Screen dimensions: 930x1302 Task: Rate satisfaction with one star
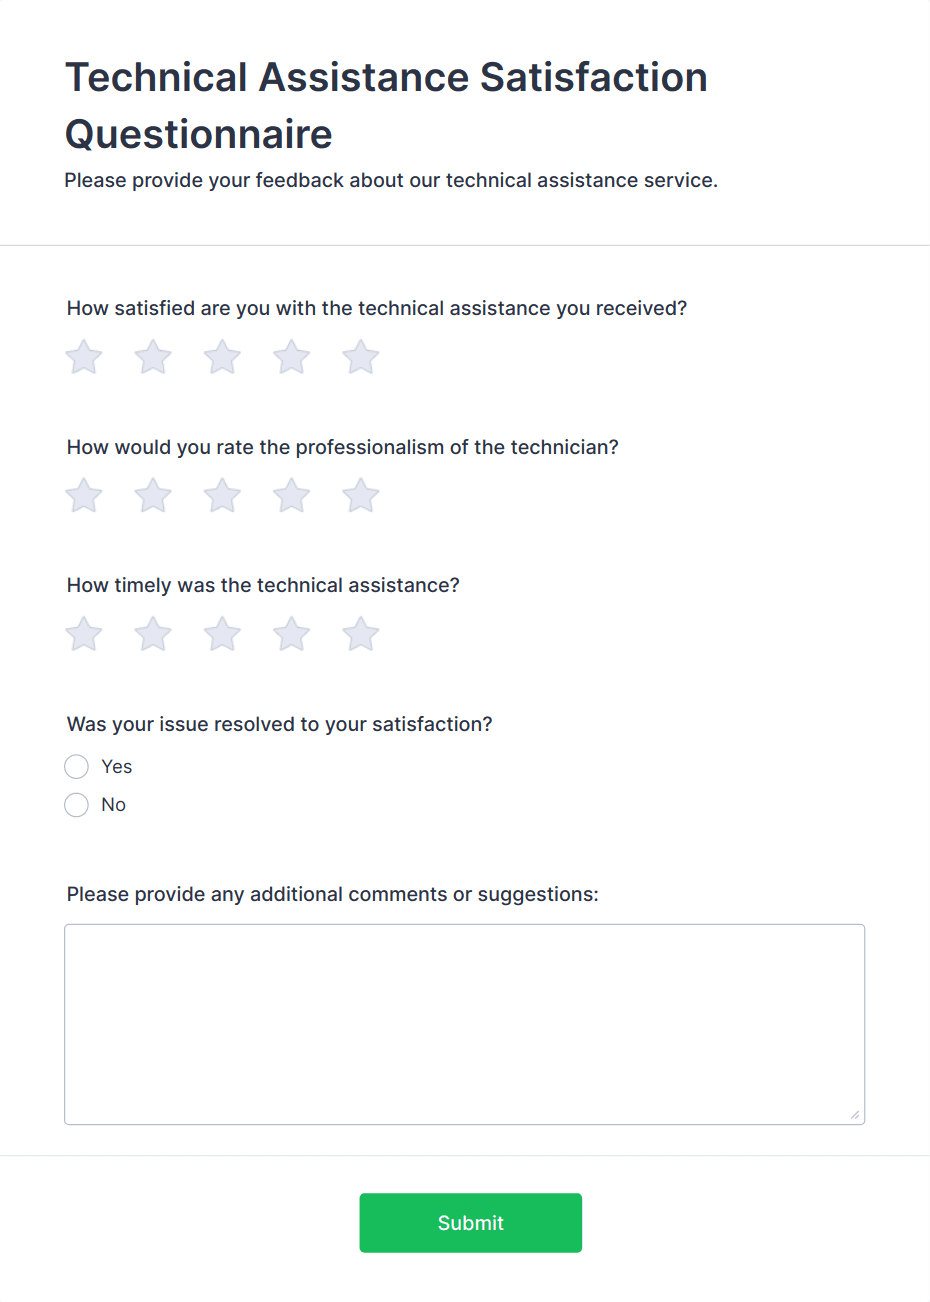(x=84, y=357)
